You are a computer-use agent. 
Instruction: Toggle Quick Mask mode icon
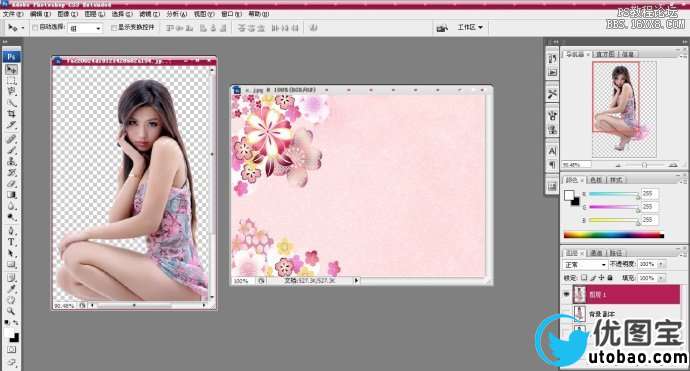tap(11, 350)
